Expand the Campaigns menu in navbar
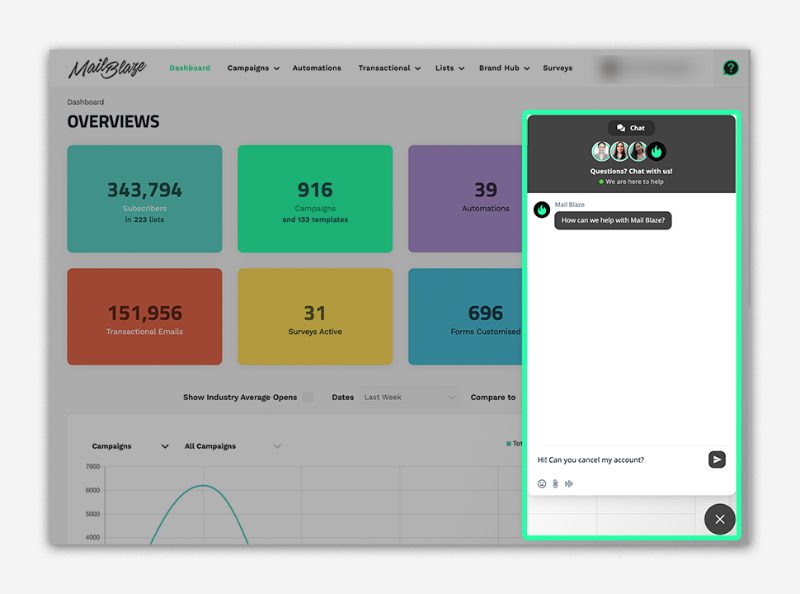 tap(253, 68)
